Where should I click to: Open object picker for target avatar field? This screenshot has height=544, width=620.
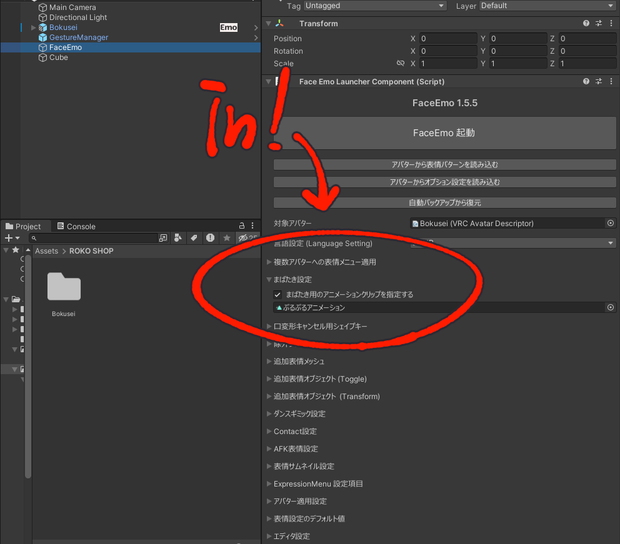point(611,223)
